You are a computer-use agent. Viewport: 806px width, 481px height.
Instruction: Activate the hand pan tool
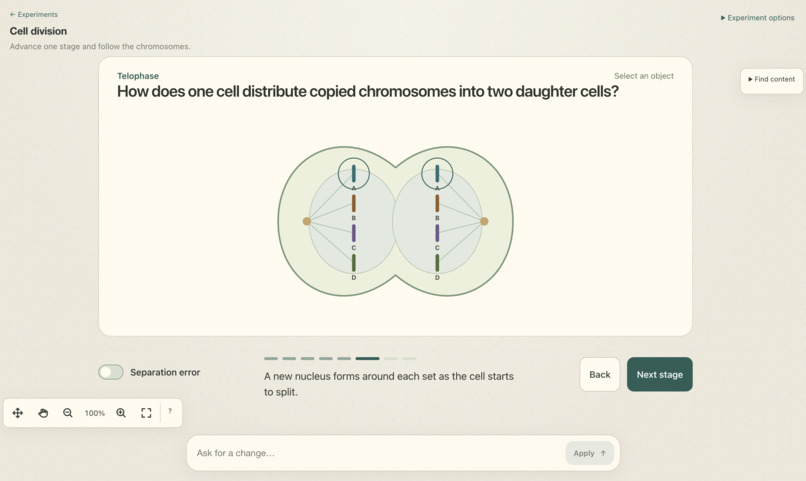43,413
